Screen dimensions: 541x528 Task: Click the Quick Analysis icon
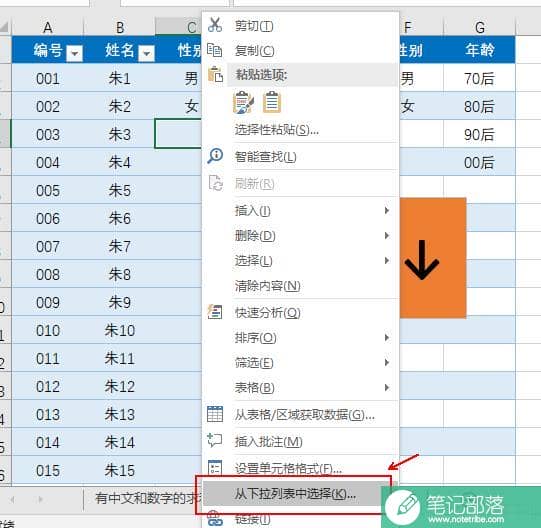(x=215, y=312)
